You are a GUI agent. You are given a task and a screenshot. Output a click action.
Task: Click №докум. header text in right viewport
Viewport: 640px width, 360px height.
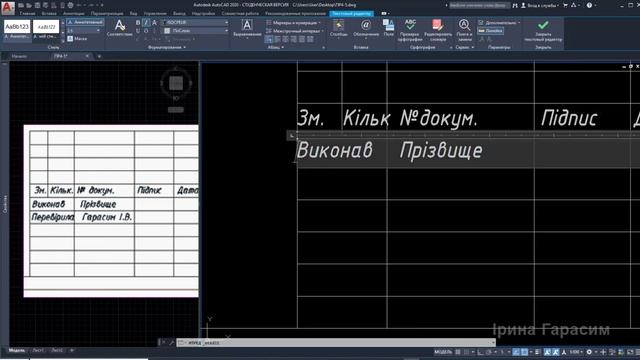[x=438, y=118]
